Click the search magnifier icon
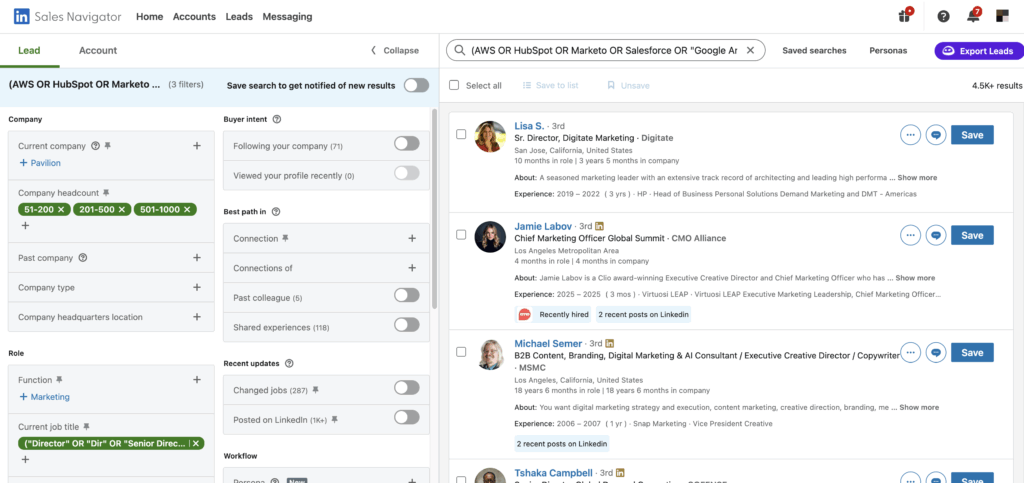Screen dimensions: 1024x483 [460, 50]
